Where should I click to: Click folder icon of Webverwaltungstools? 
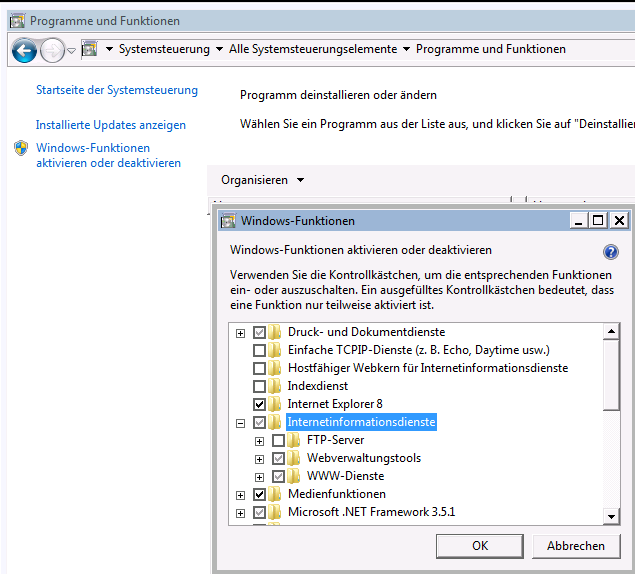point(294,458)
